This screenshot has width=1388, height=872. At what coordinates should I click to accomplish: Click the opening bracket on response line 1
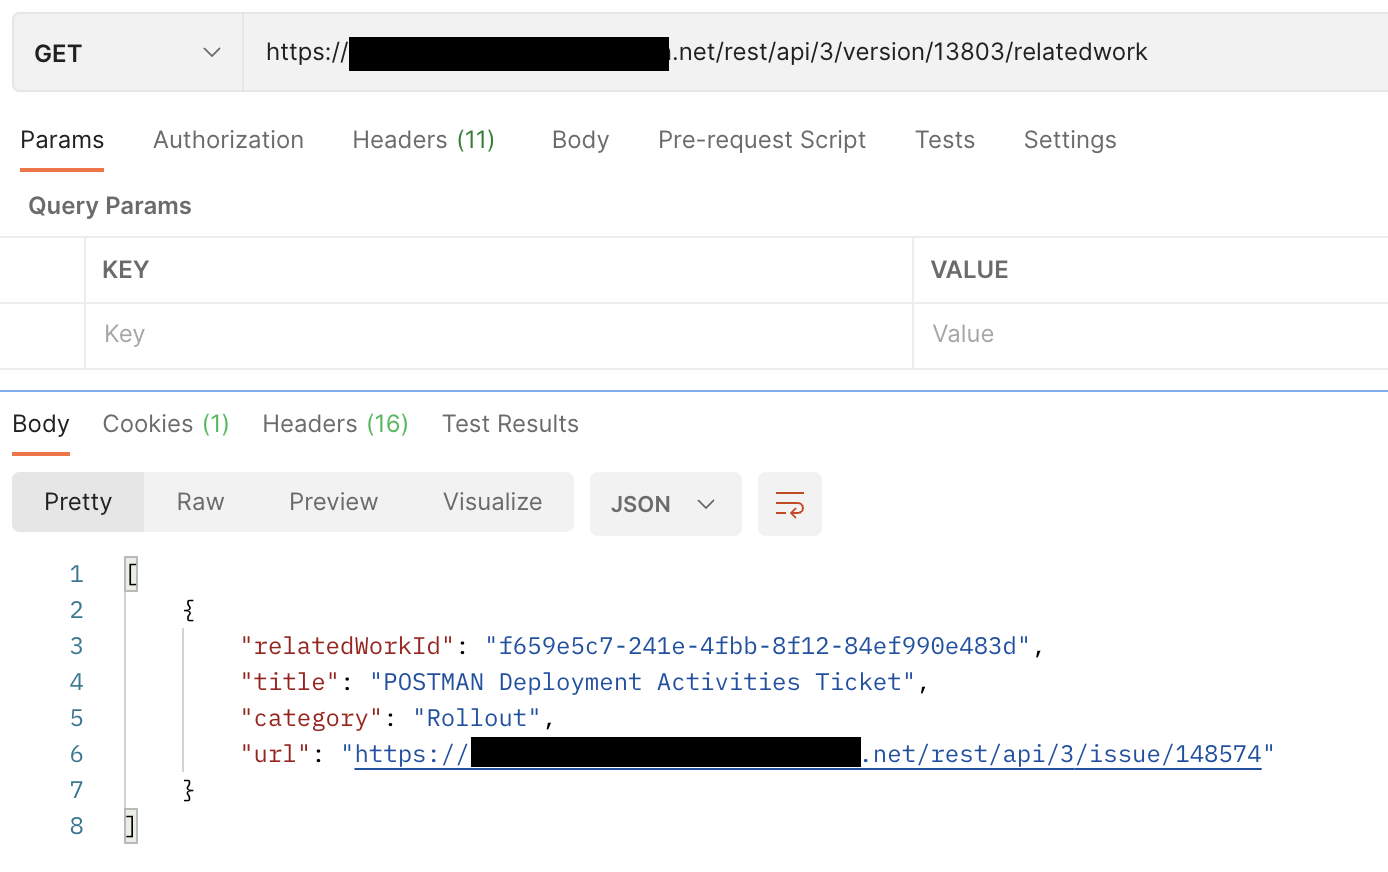pos(131,574)
